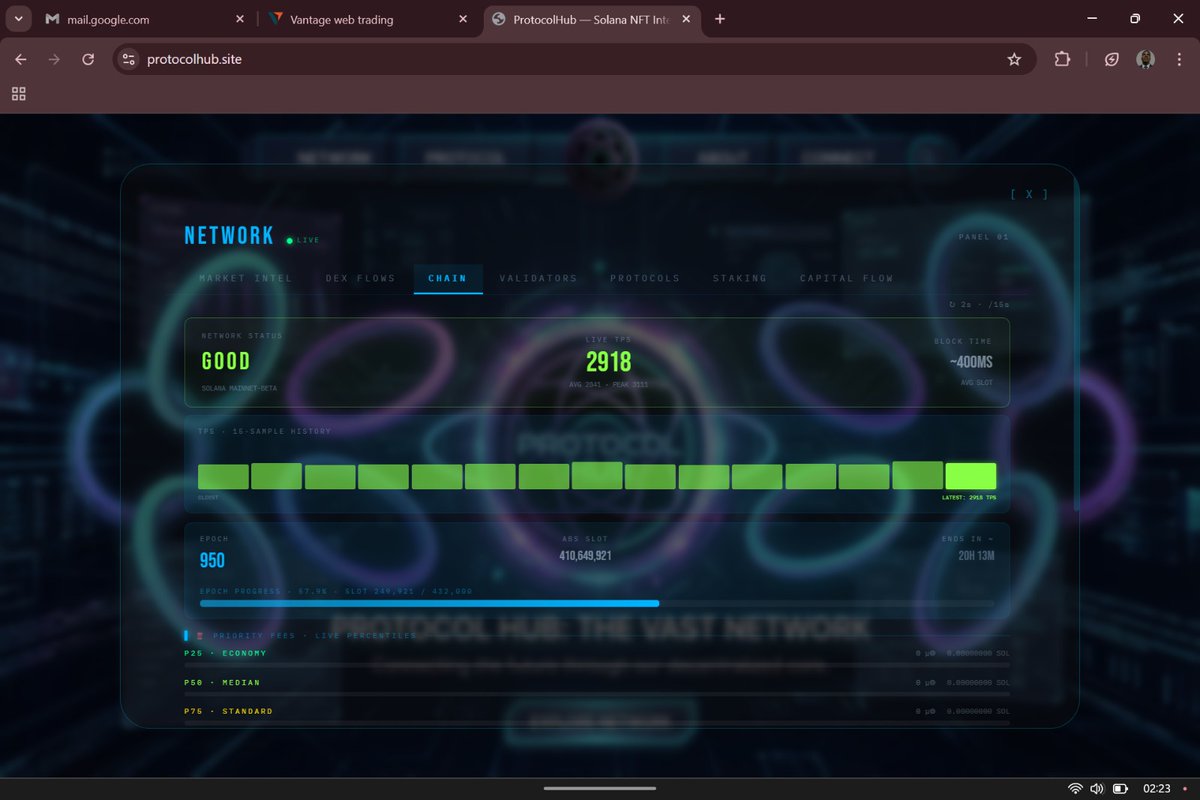Click the GOOD network status value
This screenshot has height=800, width=1200.
click(x=226, y=362)
